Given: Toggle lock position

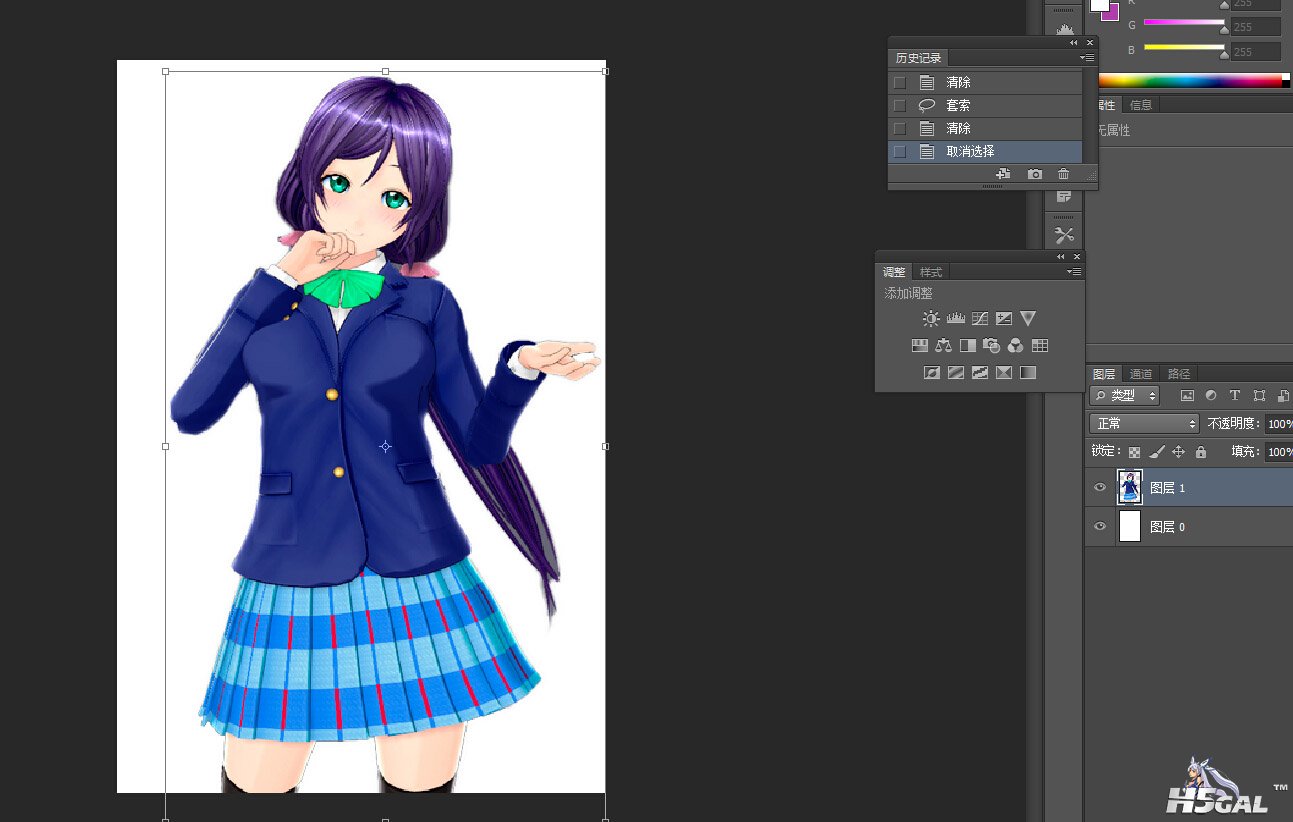Looking at the screenshot, I should [1179, 452].
